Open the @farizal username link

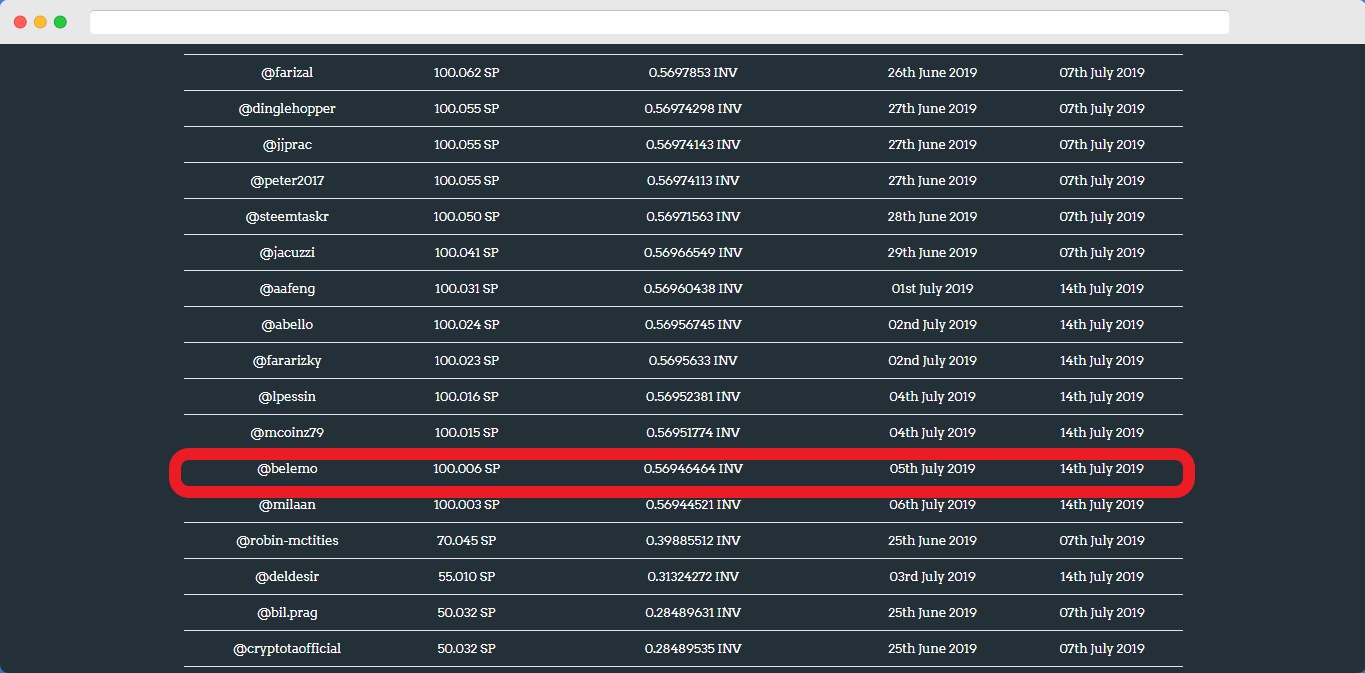click(x=287, y=73)
